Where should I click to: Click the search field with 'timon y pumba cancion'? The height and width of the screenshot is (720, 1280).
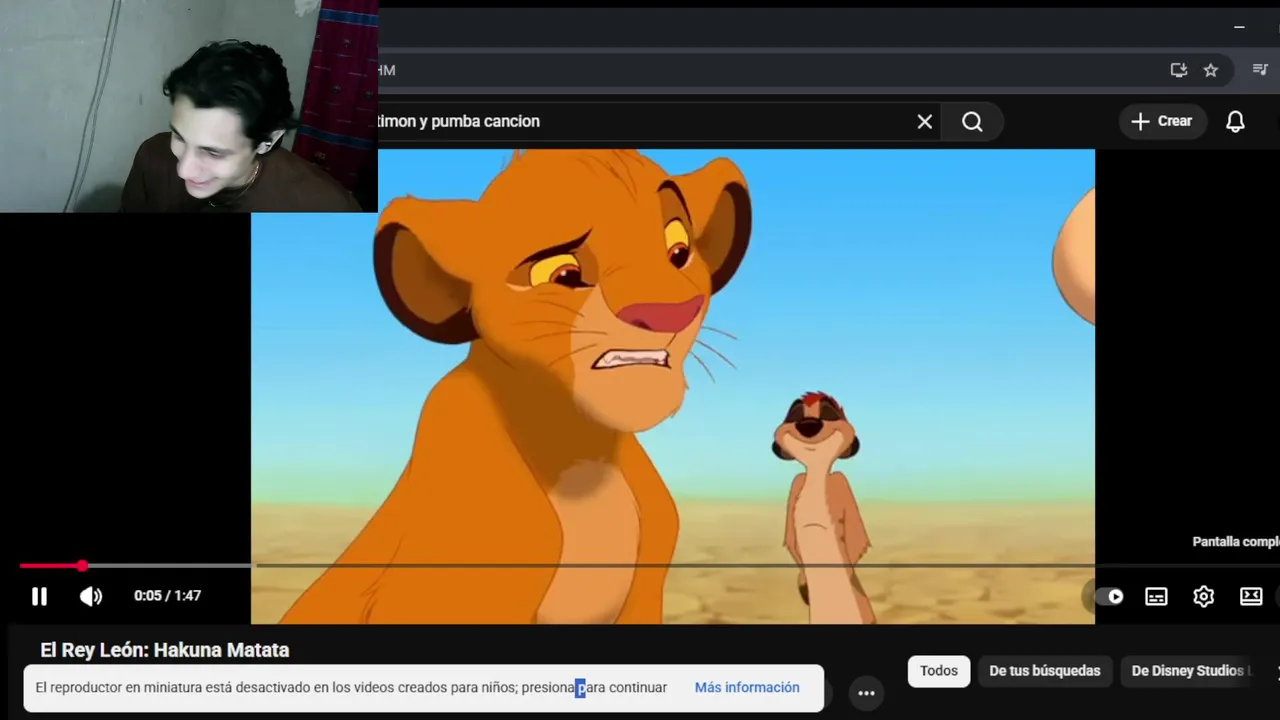click(x=640, y=121)
